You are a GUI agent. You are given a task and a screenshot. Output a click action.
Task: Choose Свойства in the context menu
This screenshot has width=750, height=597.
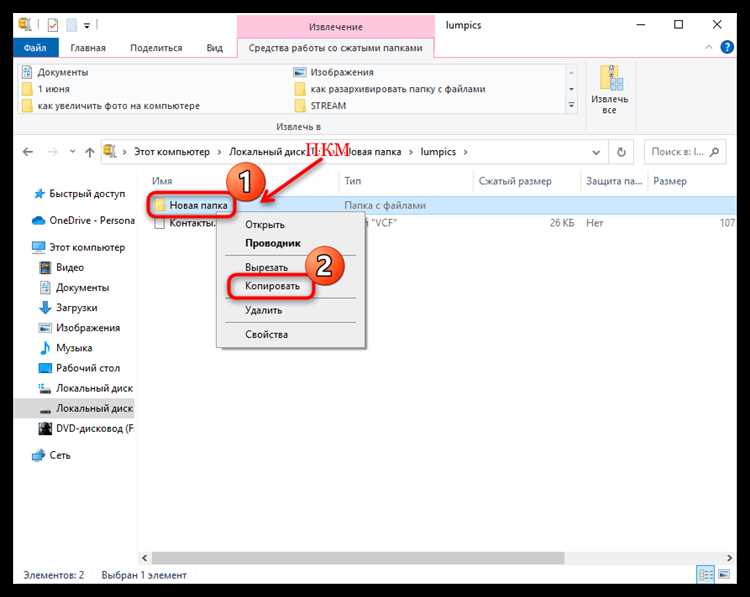266,334
